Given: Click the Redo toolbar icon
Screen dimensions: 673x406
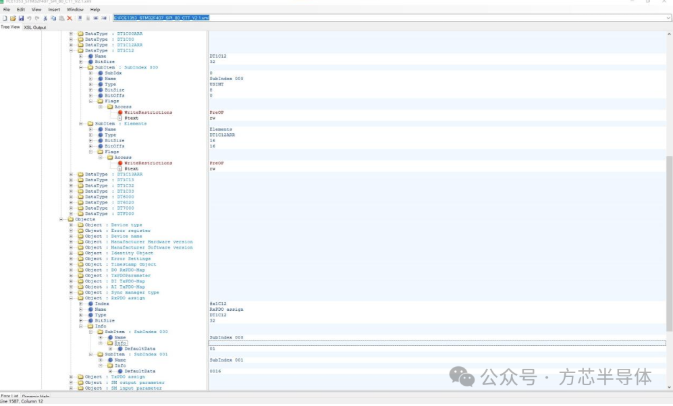Looking at the screenshot, I should click(x=37, y=18).
